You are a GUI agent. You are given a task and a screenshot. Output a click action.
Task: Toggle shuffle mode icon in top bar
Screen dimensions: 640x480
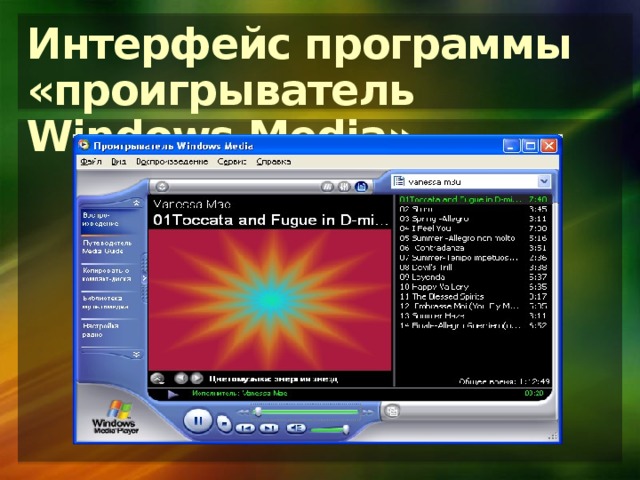coord(327,187)
